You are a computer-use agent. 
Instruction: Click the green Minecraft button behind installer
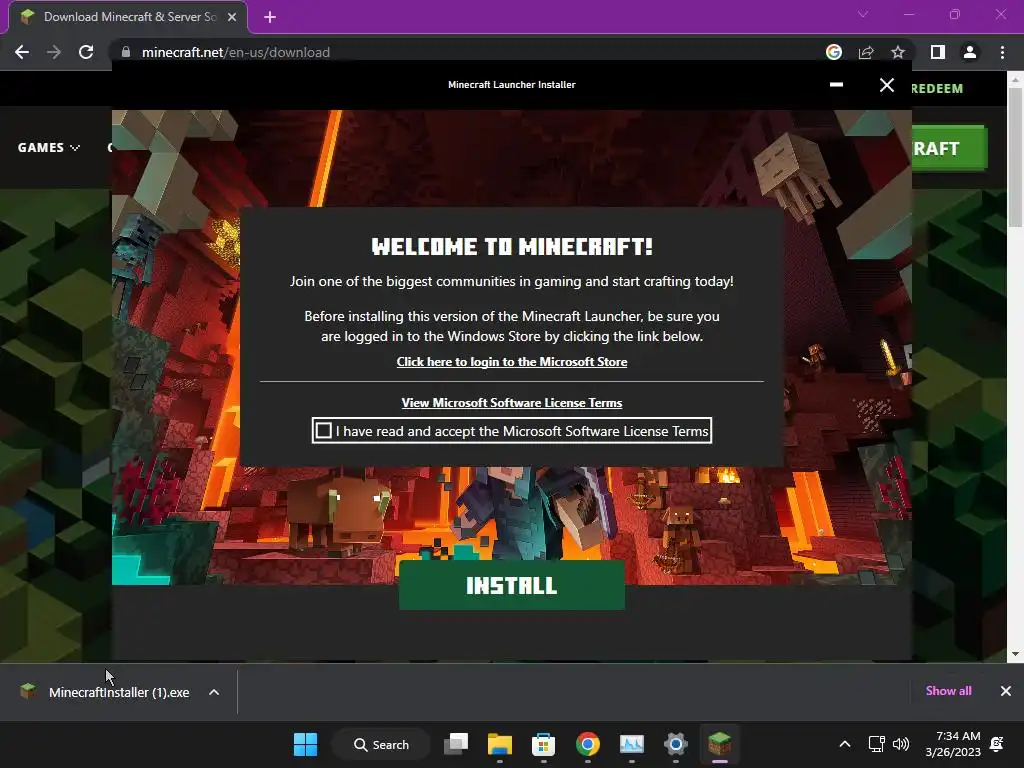coord(949,148)
